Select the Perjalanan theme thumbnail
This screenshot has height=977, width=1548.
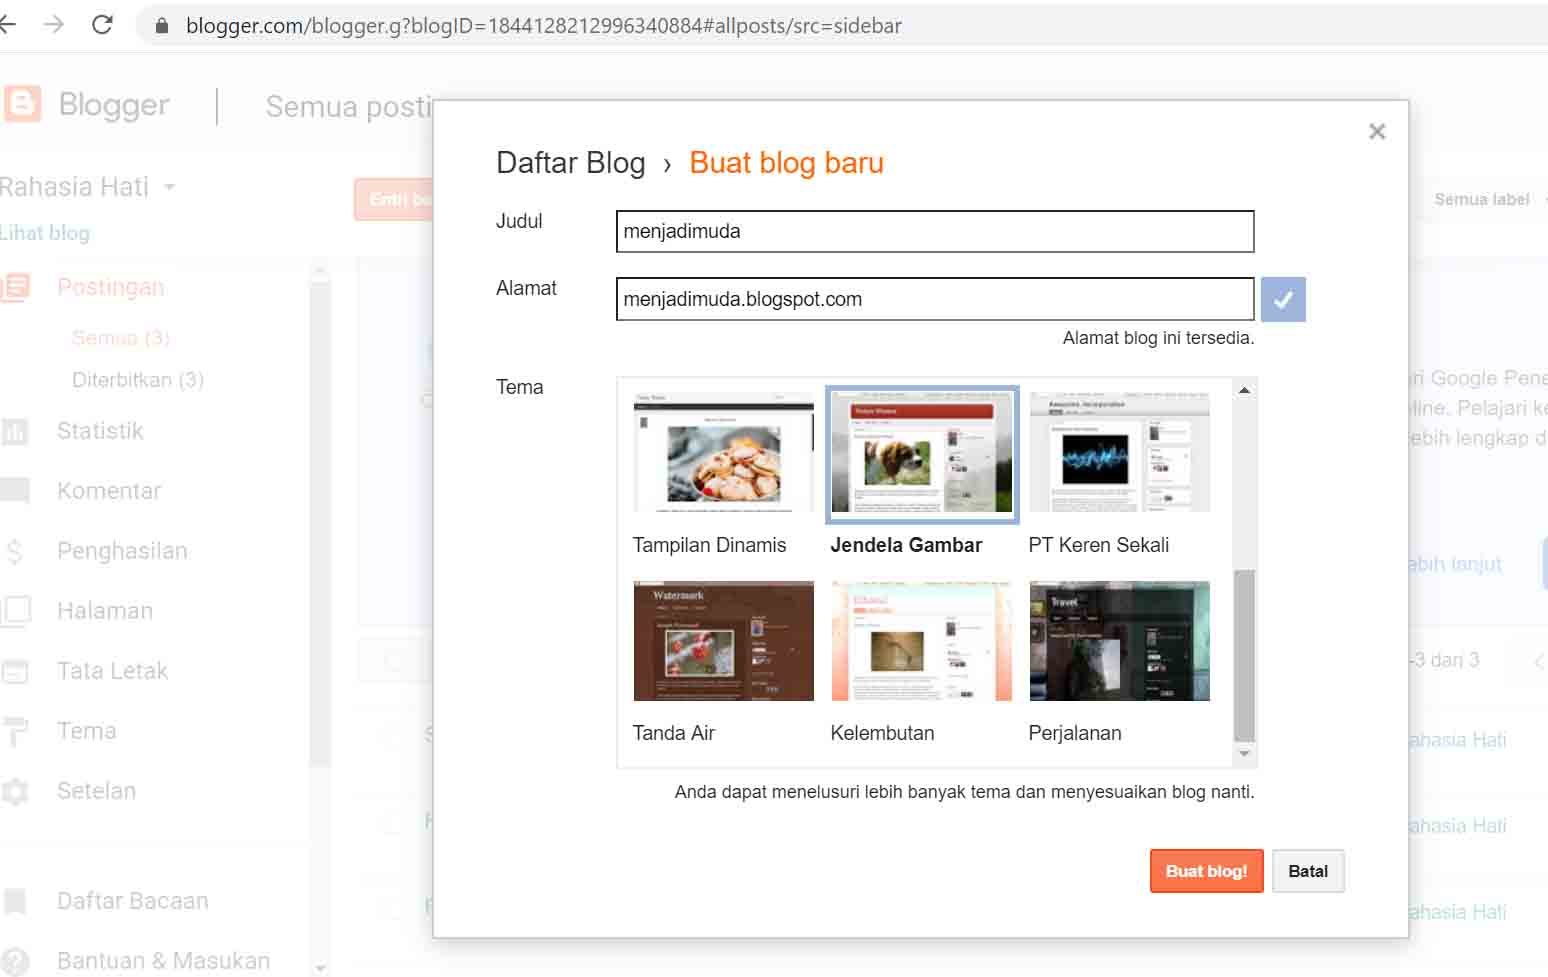(x=1119, y=641)
